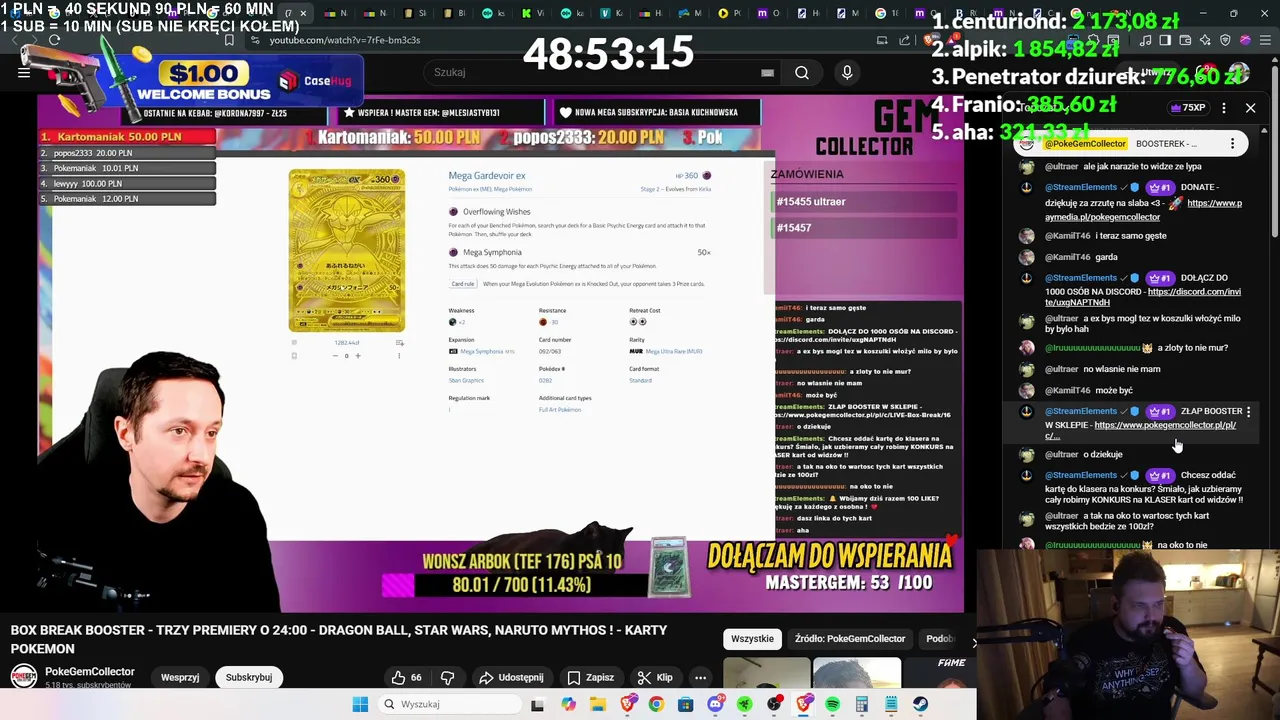Click the Subskrybuj button

(x=249, y=677)
